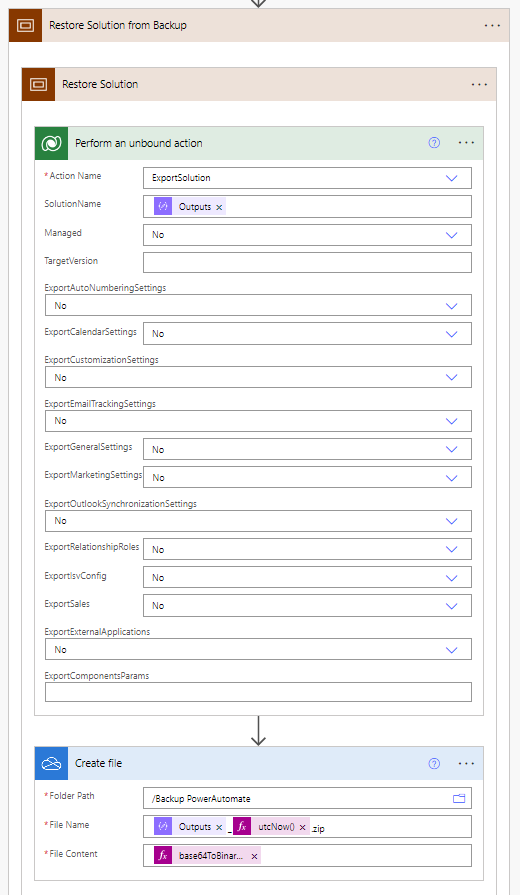Open help for the Create file action
The image size is (520, 895).
coord(434,763)
